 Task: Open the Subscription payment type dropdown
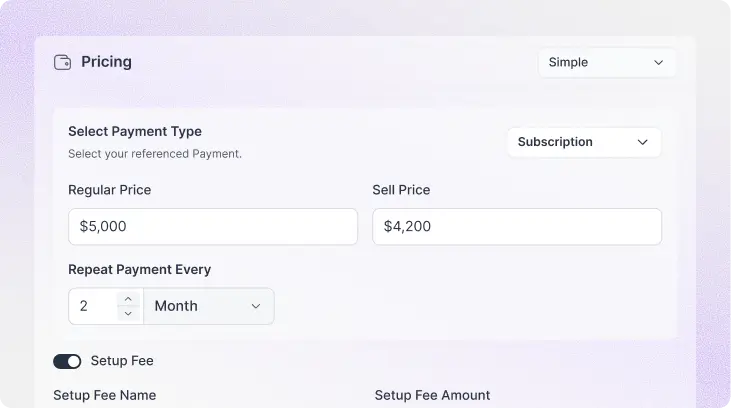click(584, 142)
